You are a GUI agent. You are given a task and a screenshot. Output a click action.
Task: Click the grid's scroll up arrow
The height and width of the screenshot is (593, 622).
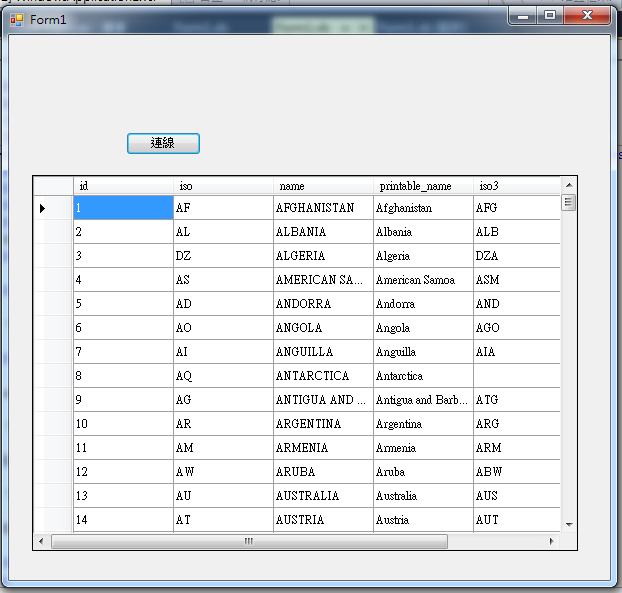tap(569, 185)
